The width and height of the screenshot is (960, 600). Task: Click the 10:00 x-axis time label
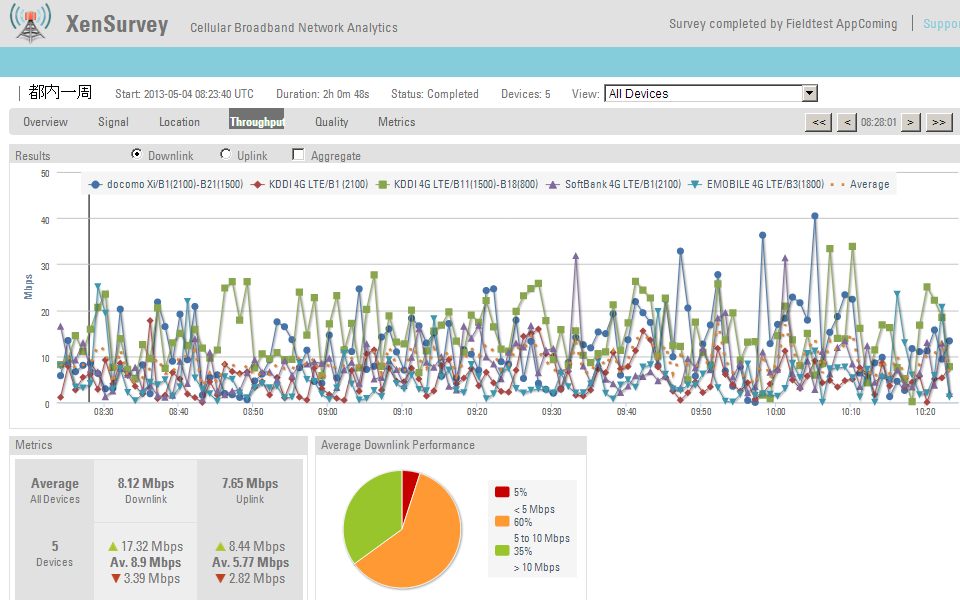pos(776,412)
